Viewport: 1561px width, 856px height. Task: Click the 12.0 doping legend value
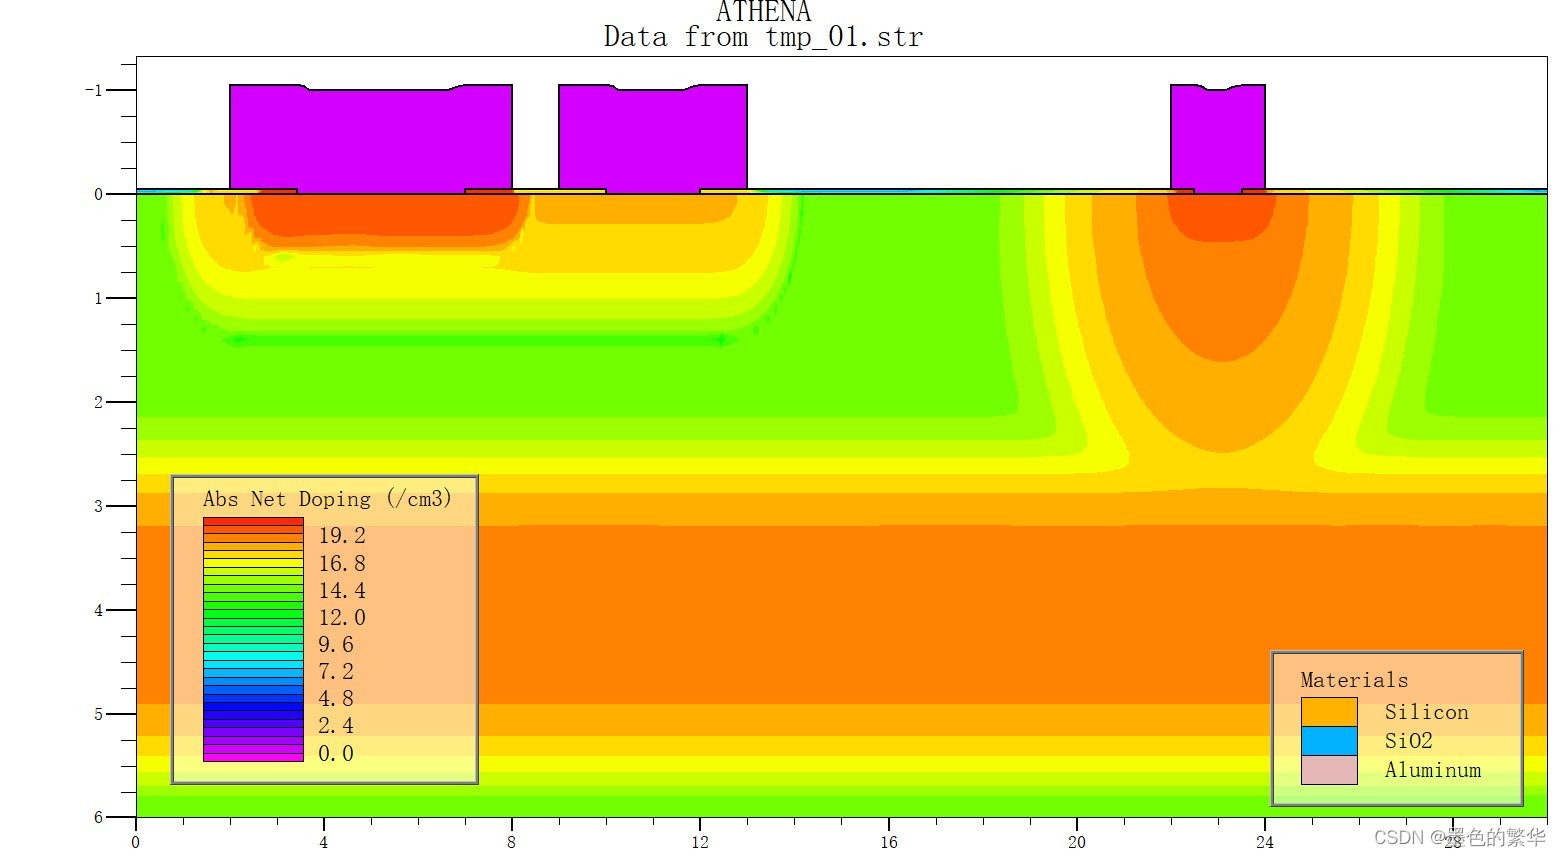tap(342, 618)
